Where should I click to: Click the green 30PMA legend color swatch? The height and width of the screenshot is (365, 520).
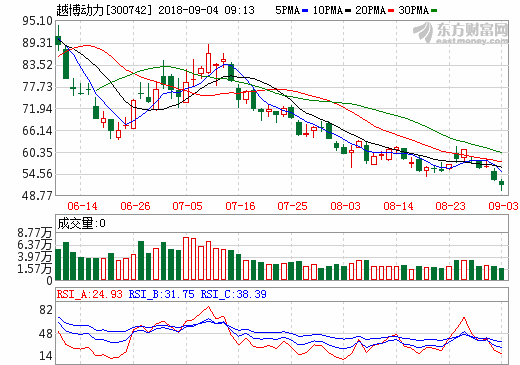[434, 11]
